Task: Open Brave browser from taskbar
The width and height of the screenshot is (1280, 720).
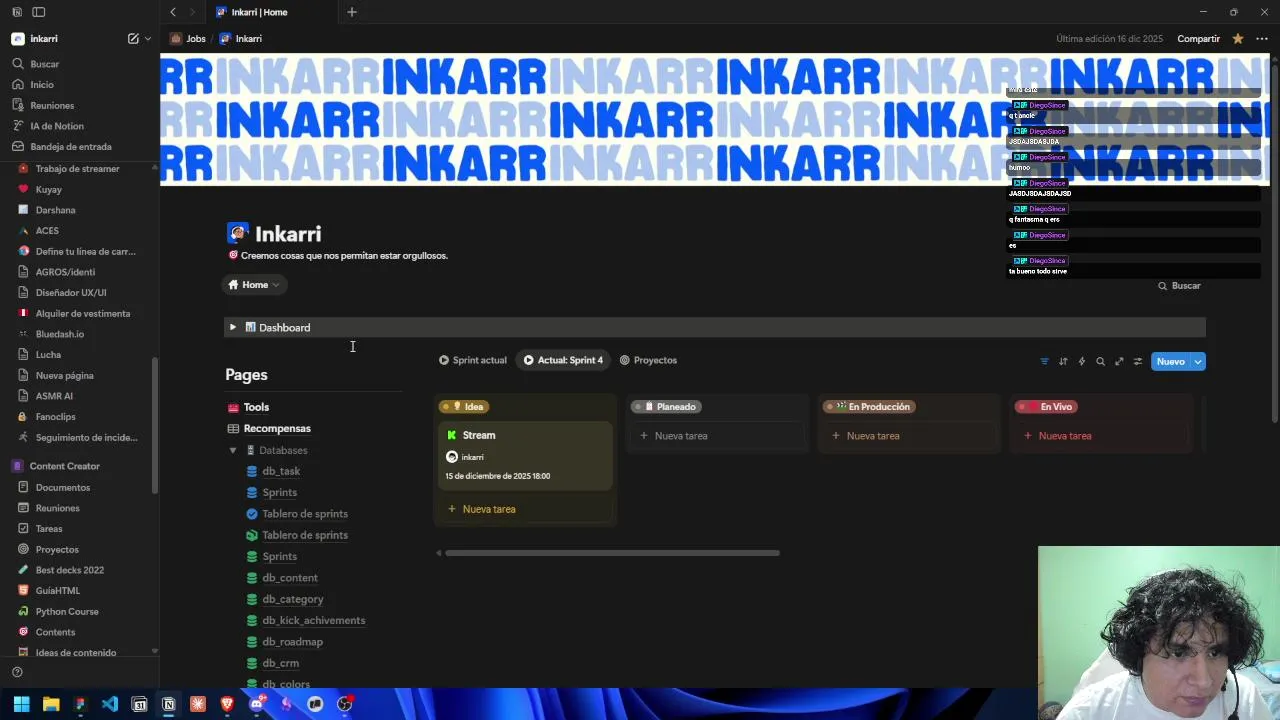Action: [227, 704]
